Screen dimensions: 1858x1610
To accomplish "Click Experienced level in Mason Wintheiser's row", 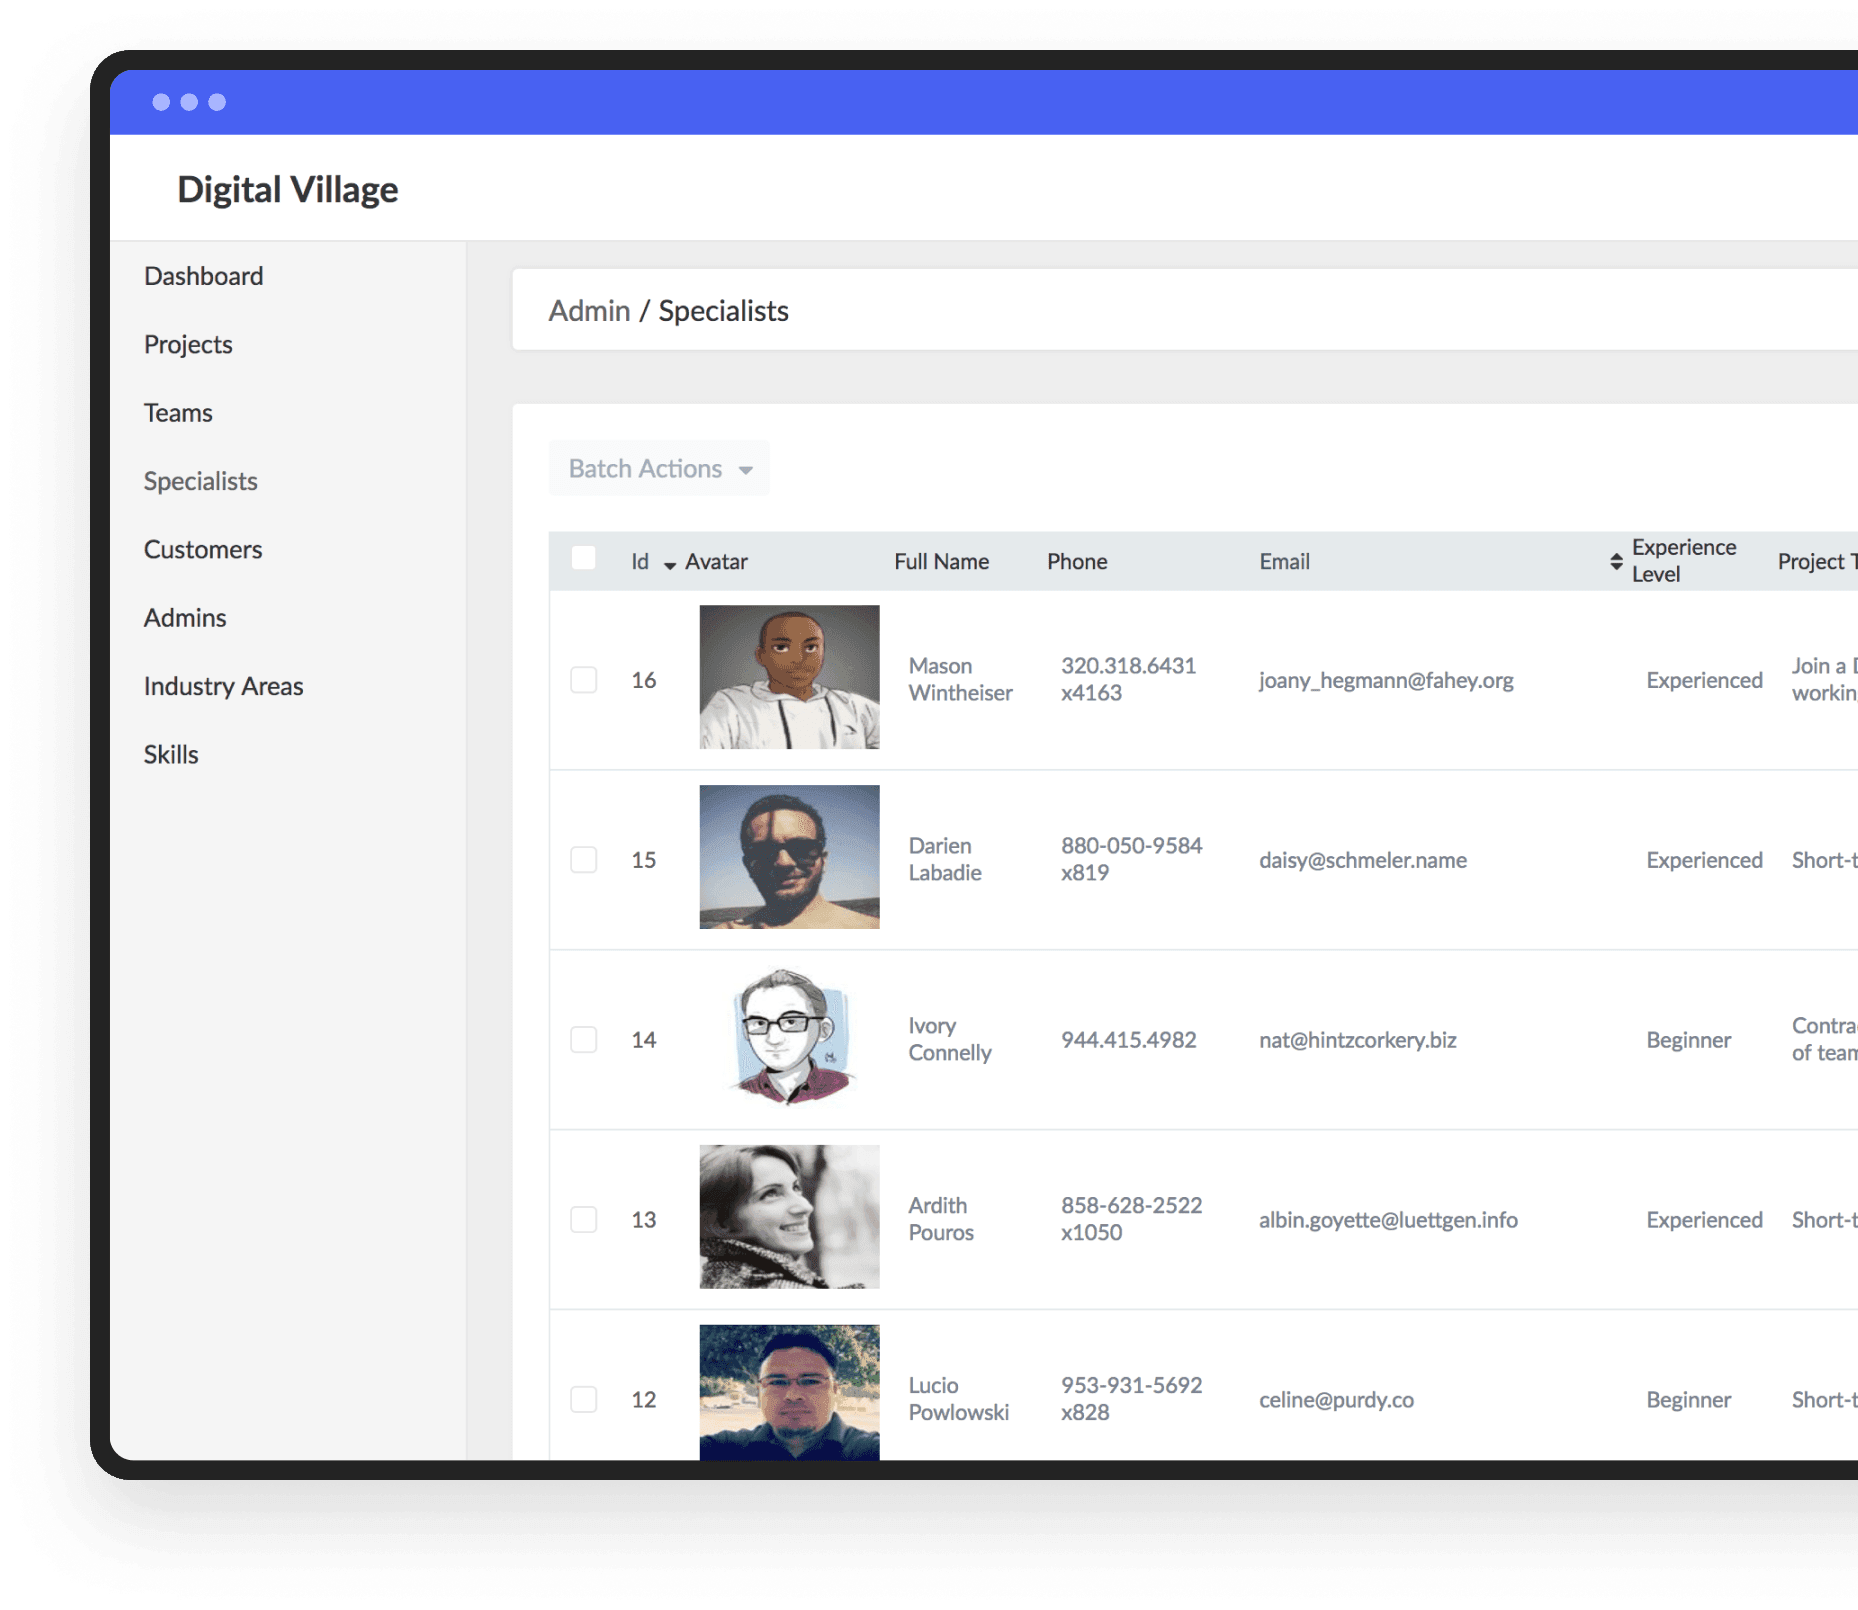I will (x=1704, y=680).
